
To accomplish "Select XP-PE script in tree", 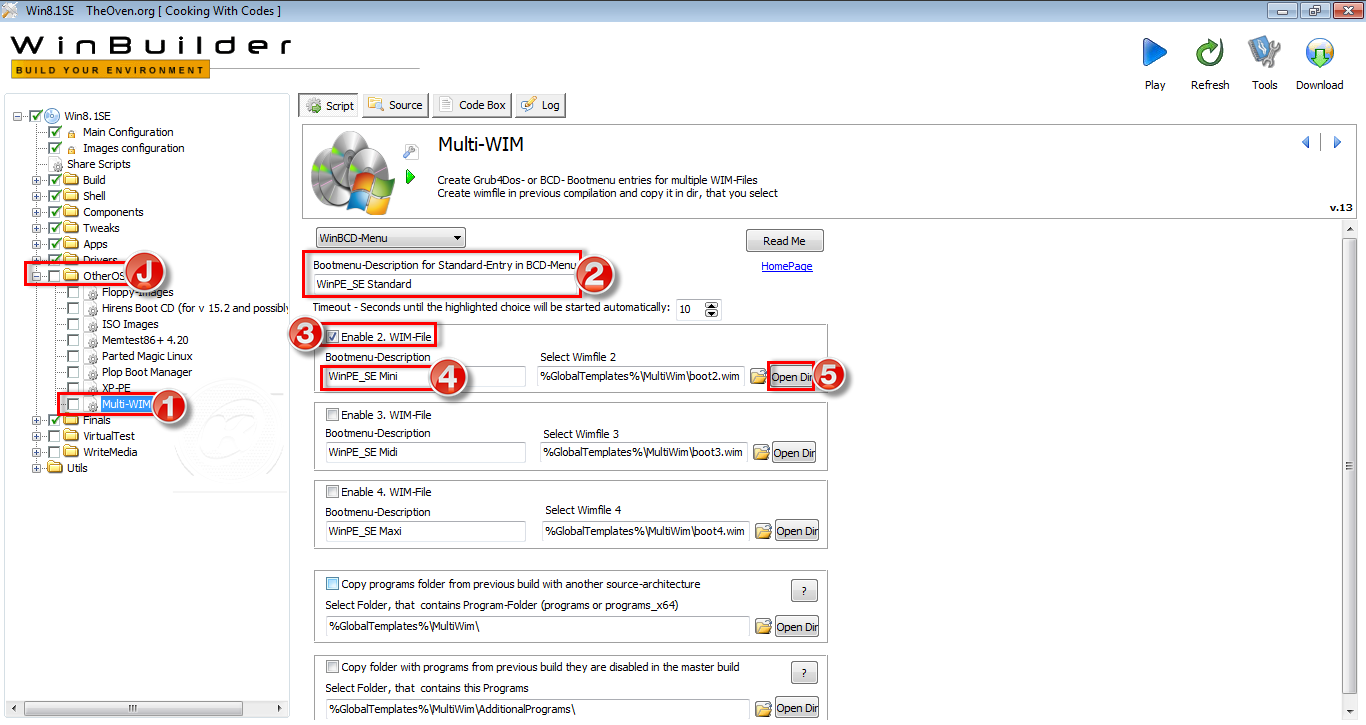I will [116, 388].
